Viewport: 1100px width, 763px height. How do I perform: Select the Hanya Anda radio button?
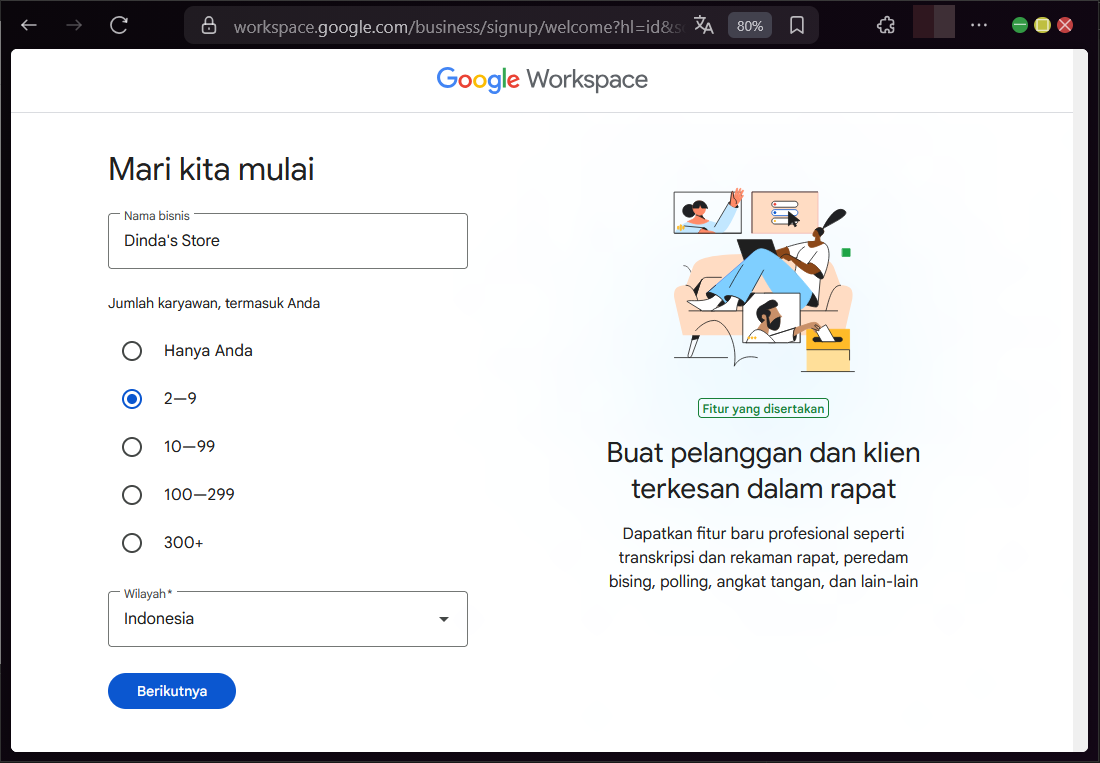pos(132,351)
